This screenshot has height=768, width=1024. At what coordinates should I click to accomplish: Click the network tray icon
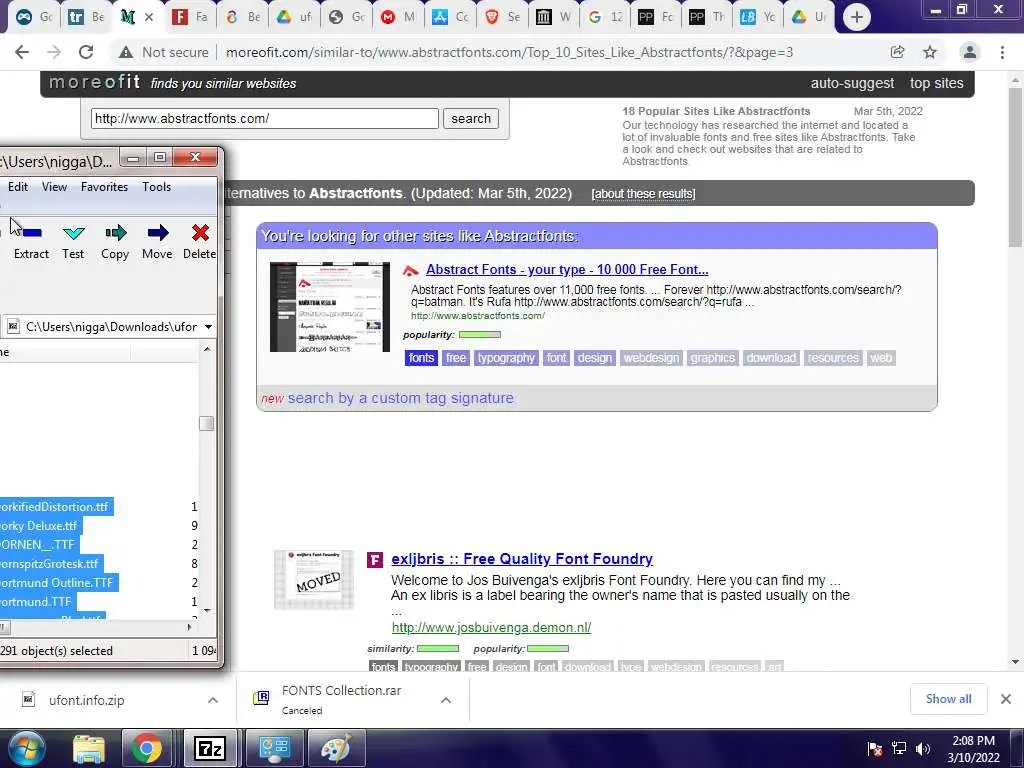(899, 749)
